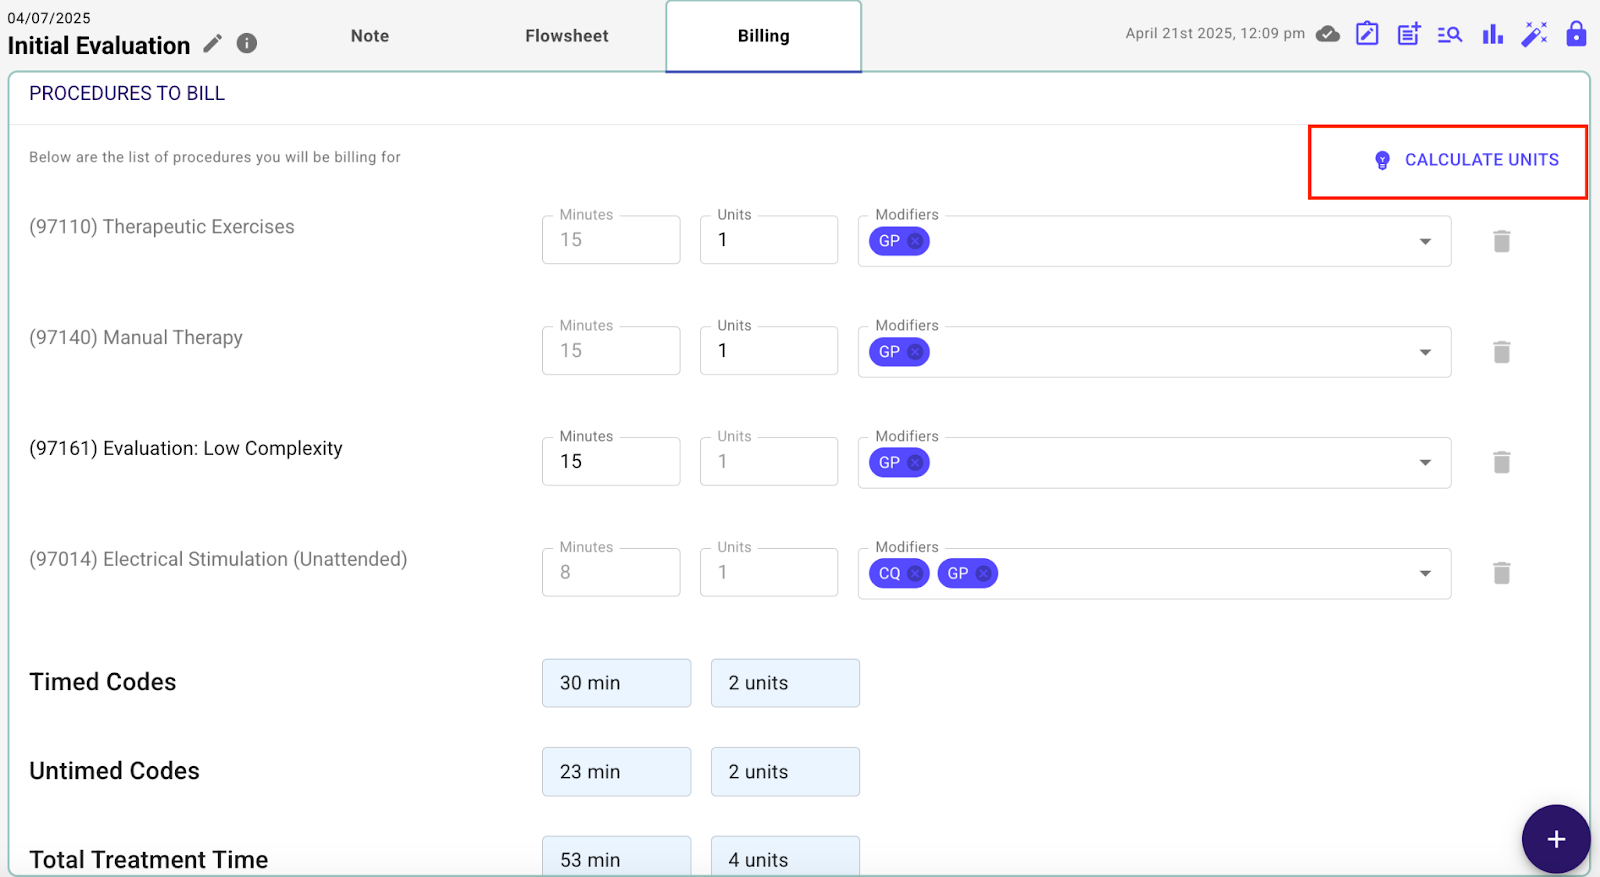The image size is (1600, 877).
Task: Click the Total Treatment Time 4 units box
Action: point(785,856)
